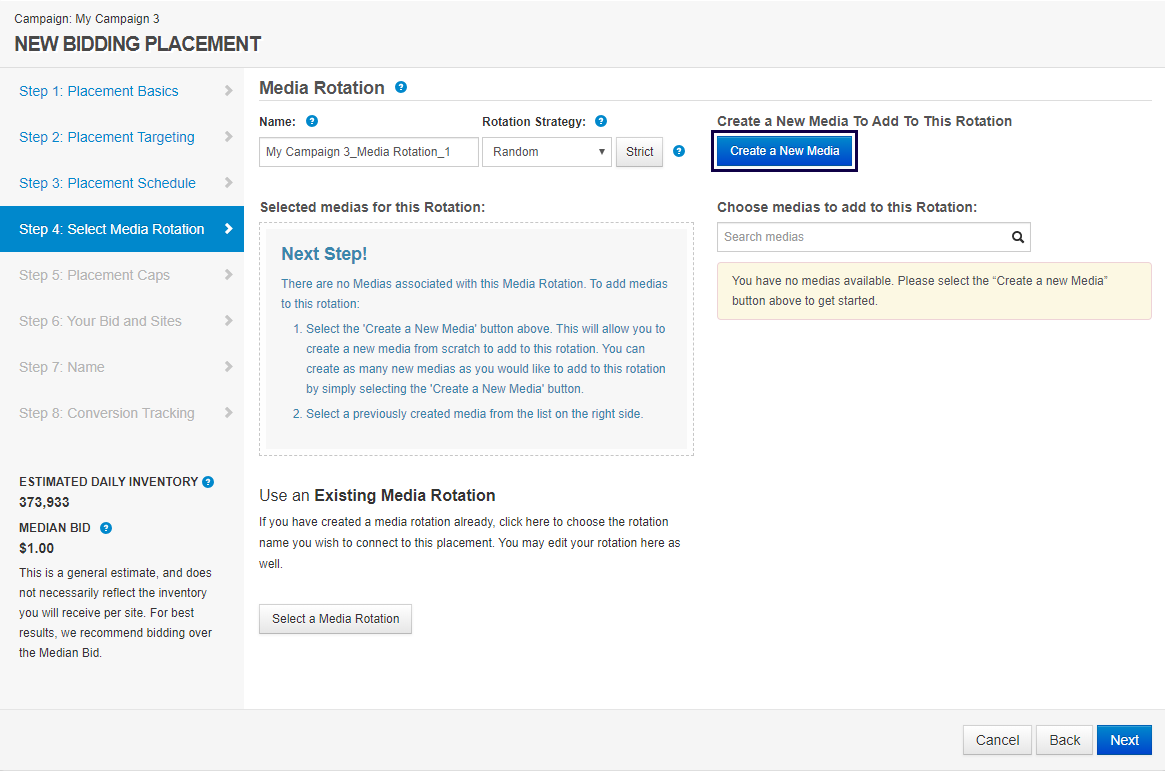Viewport: 1165px width, 771px height.
Task: Click help icon right of Strict button
Action: (x=679, y=151)
